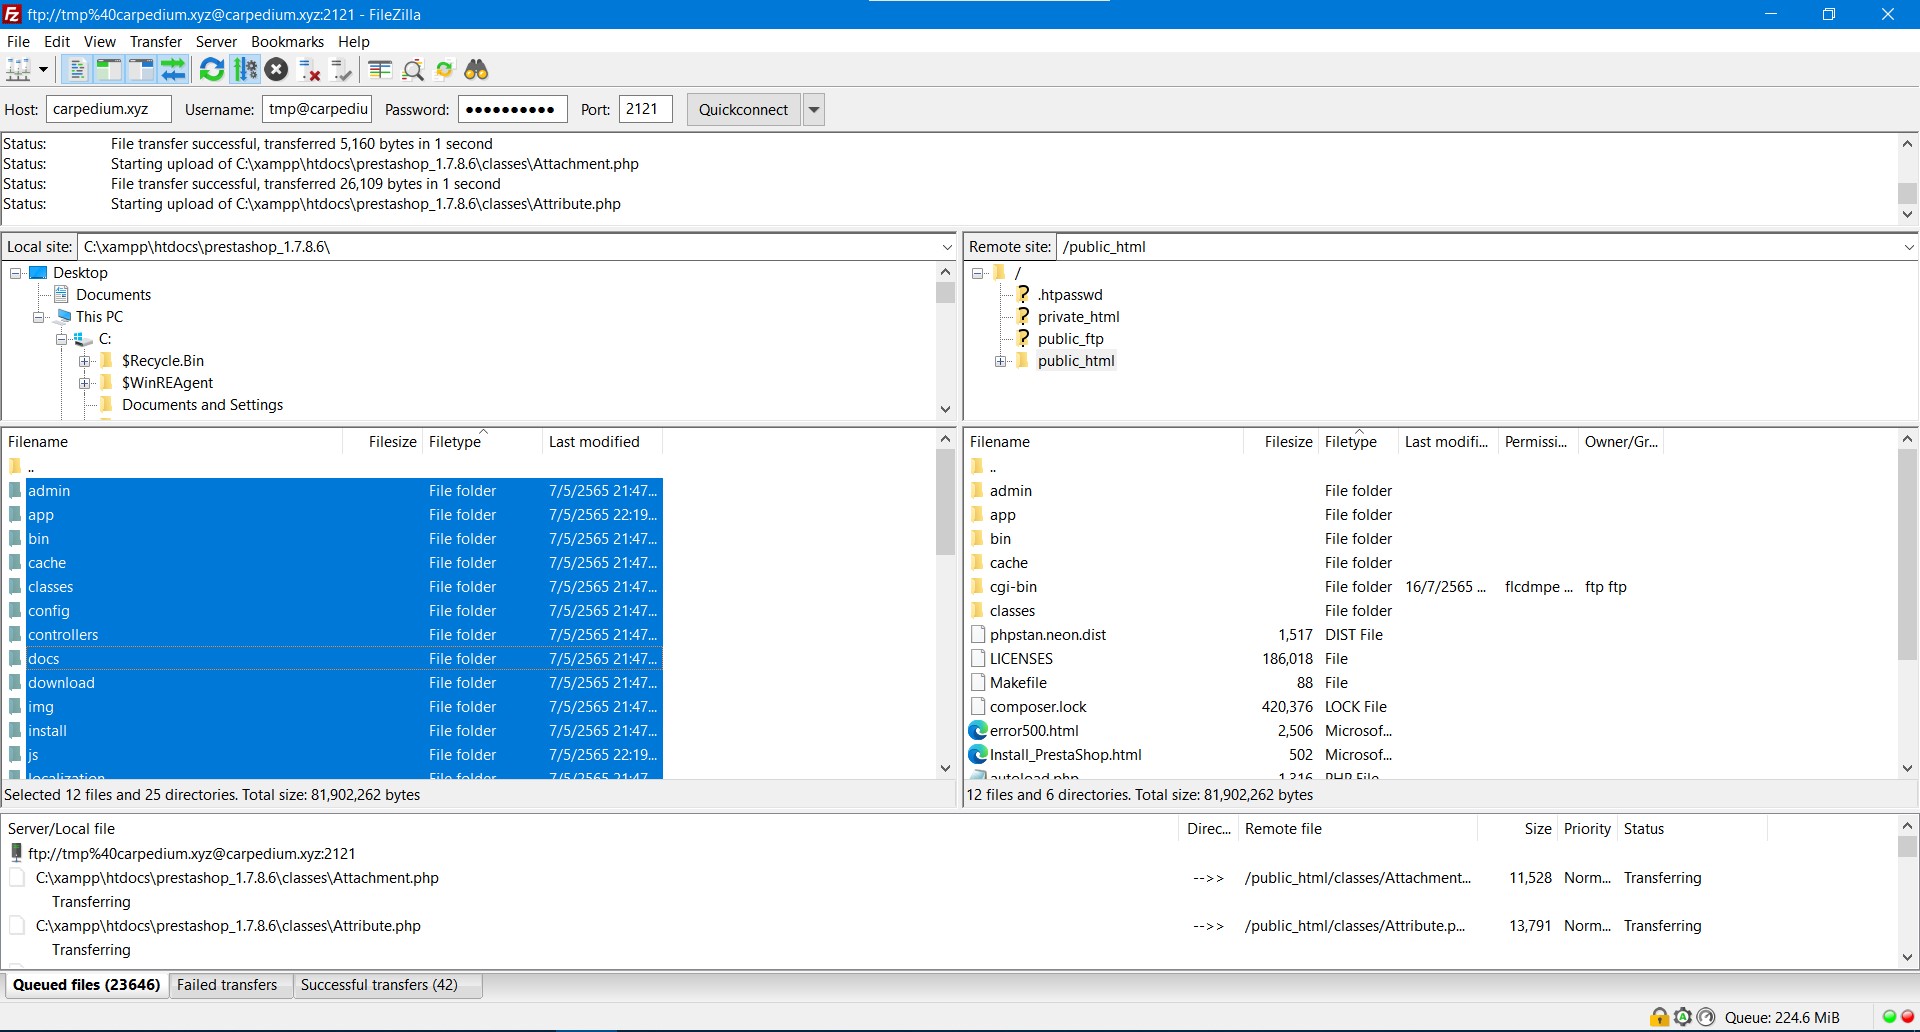The image size is (1920, 1032).
Task: Toggle local directory tree display
Action: (109, 70)
